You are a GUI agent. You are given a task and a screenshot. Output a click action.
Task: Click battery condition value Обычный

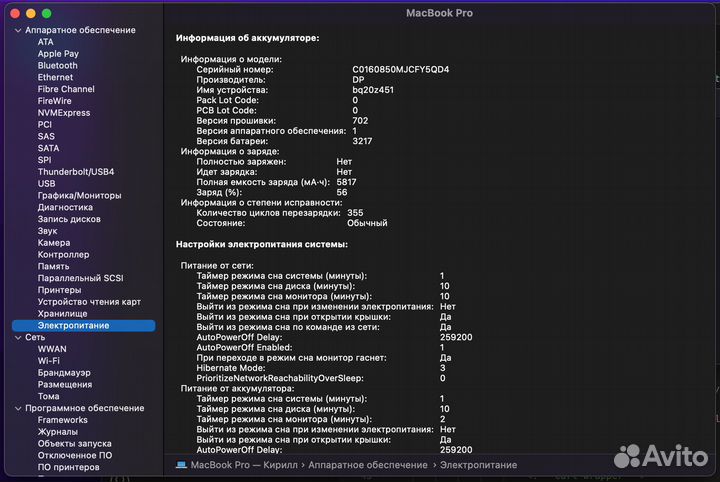[x=367, y=223]
